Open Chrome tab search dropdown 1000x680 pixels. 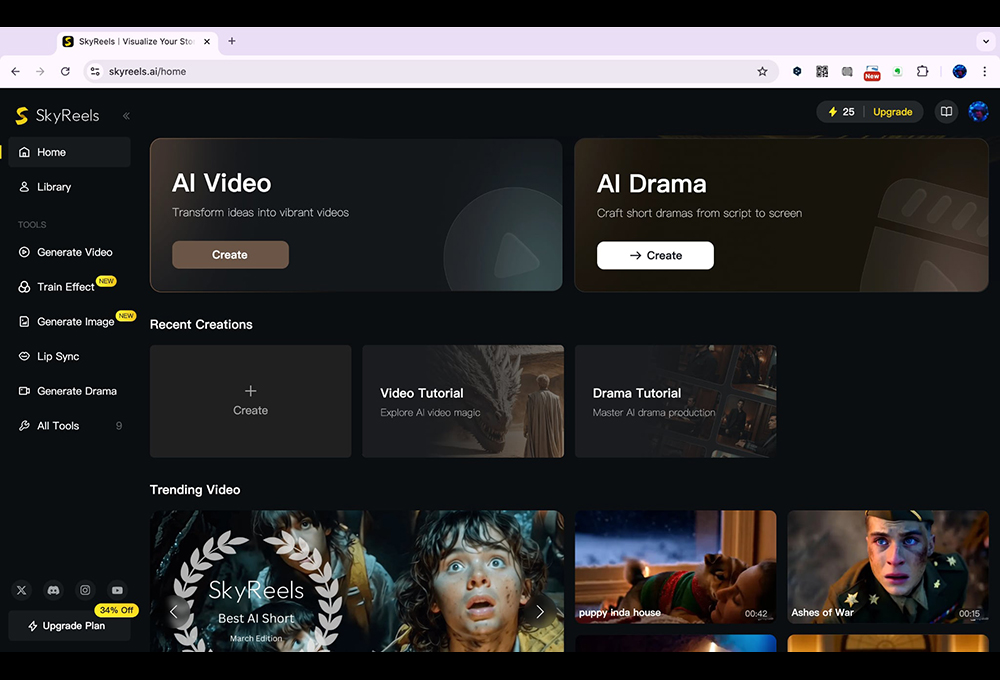pos(986,42)
